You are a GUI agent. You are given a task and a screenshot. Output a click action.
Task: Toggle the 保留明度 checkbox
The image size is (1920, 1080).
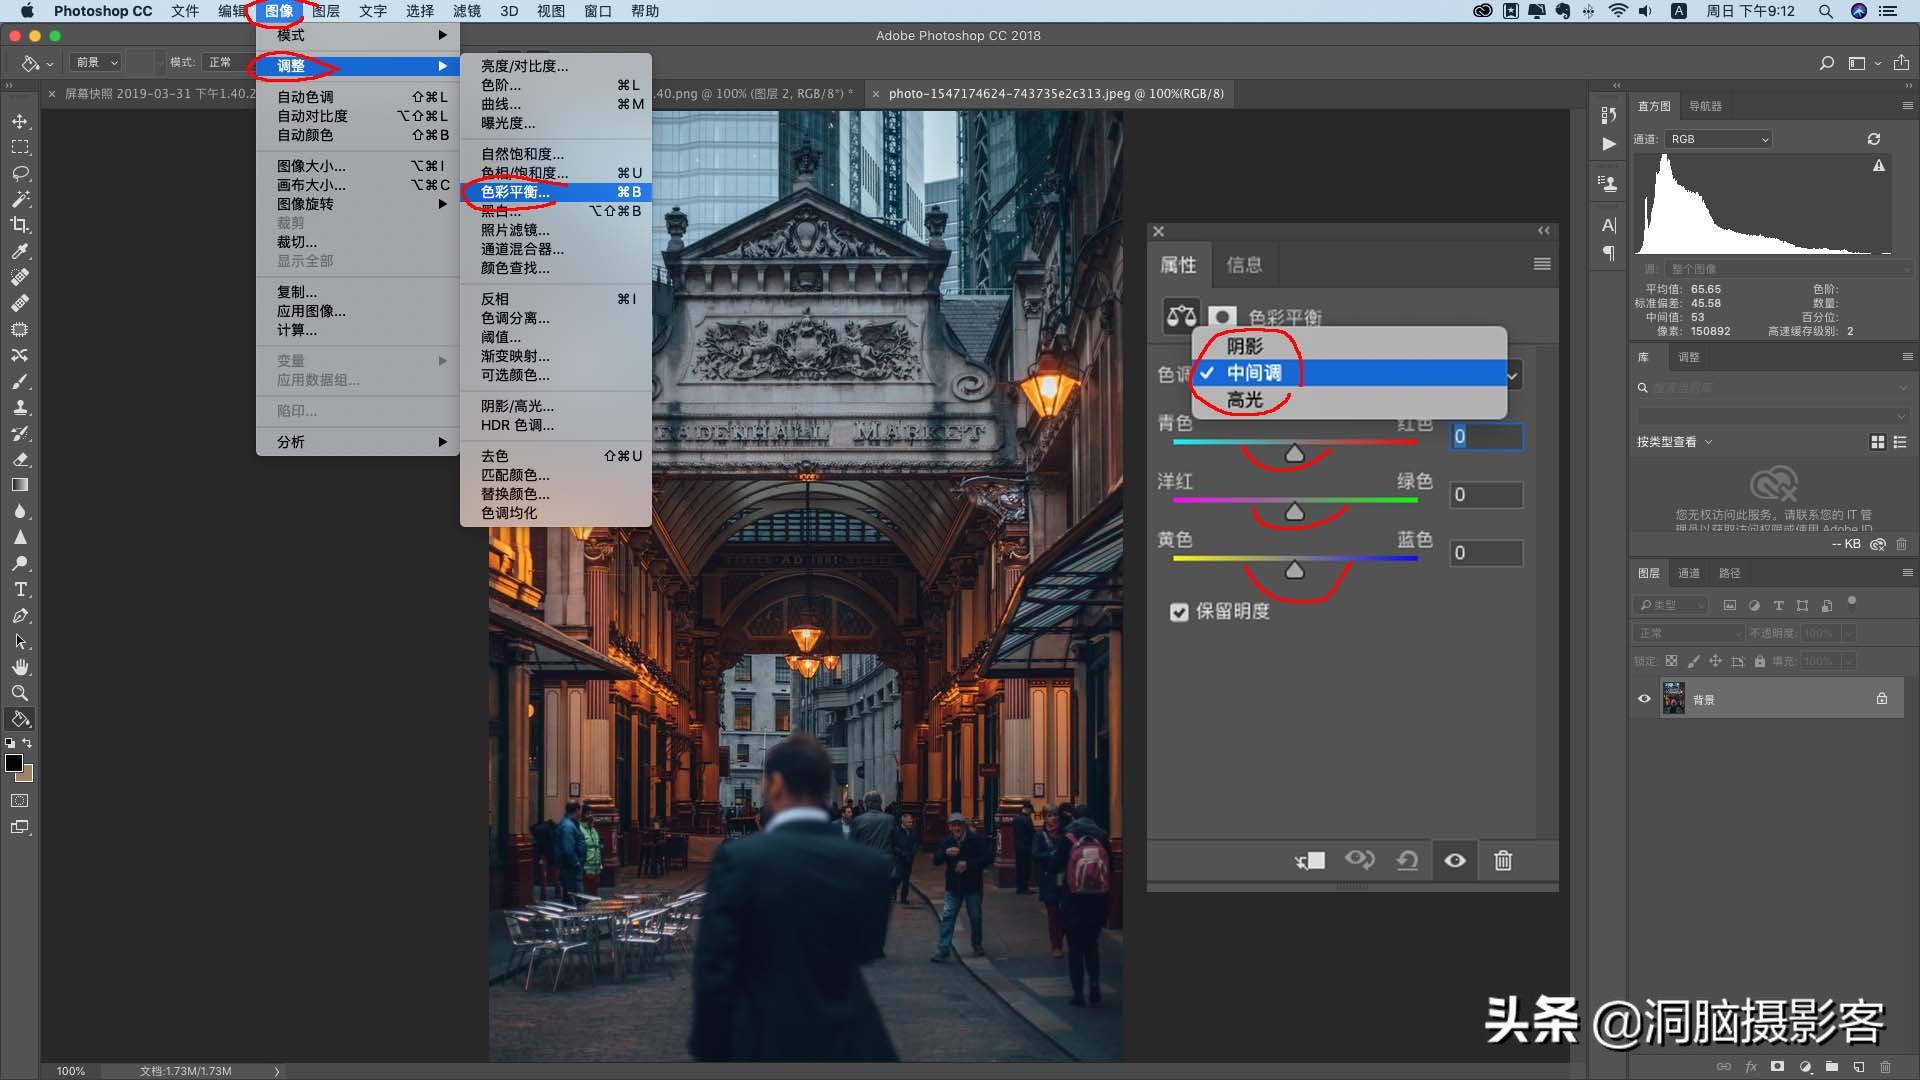click(x=1179, y=612)
